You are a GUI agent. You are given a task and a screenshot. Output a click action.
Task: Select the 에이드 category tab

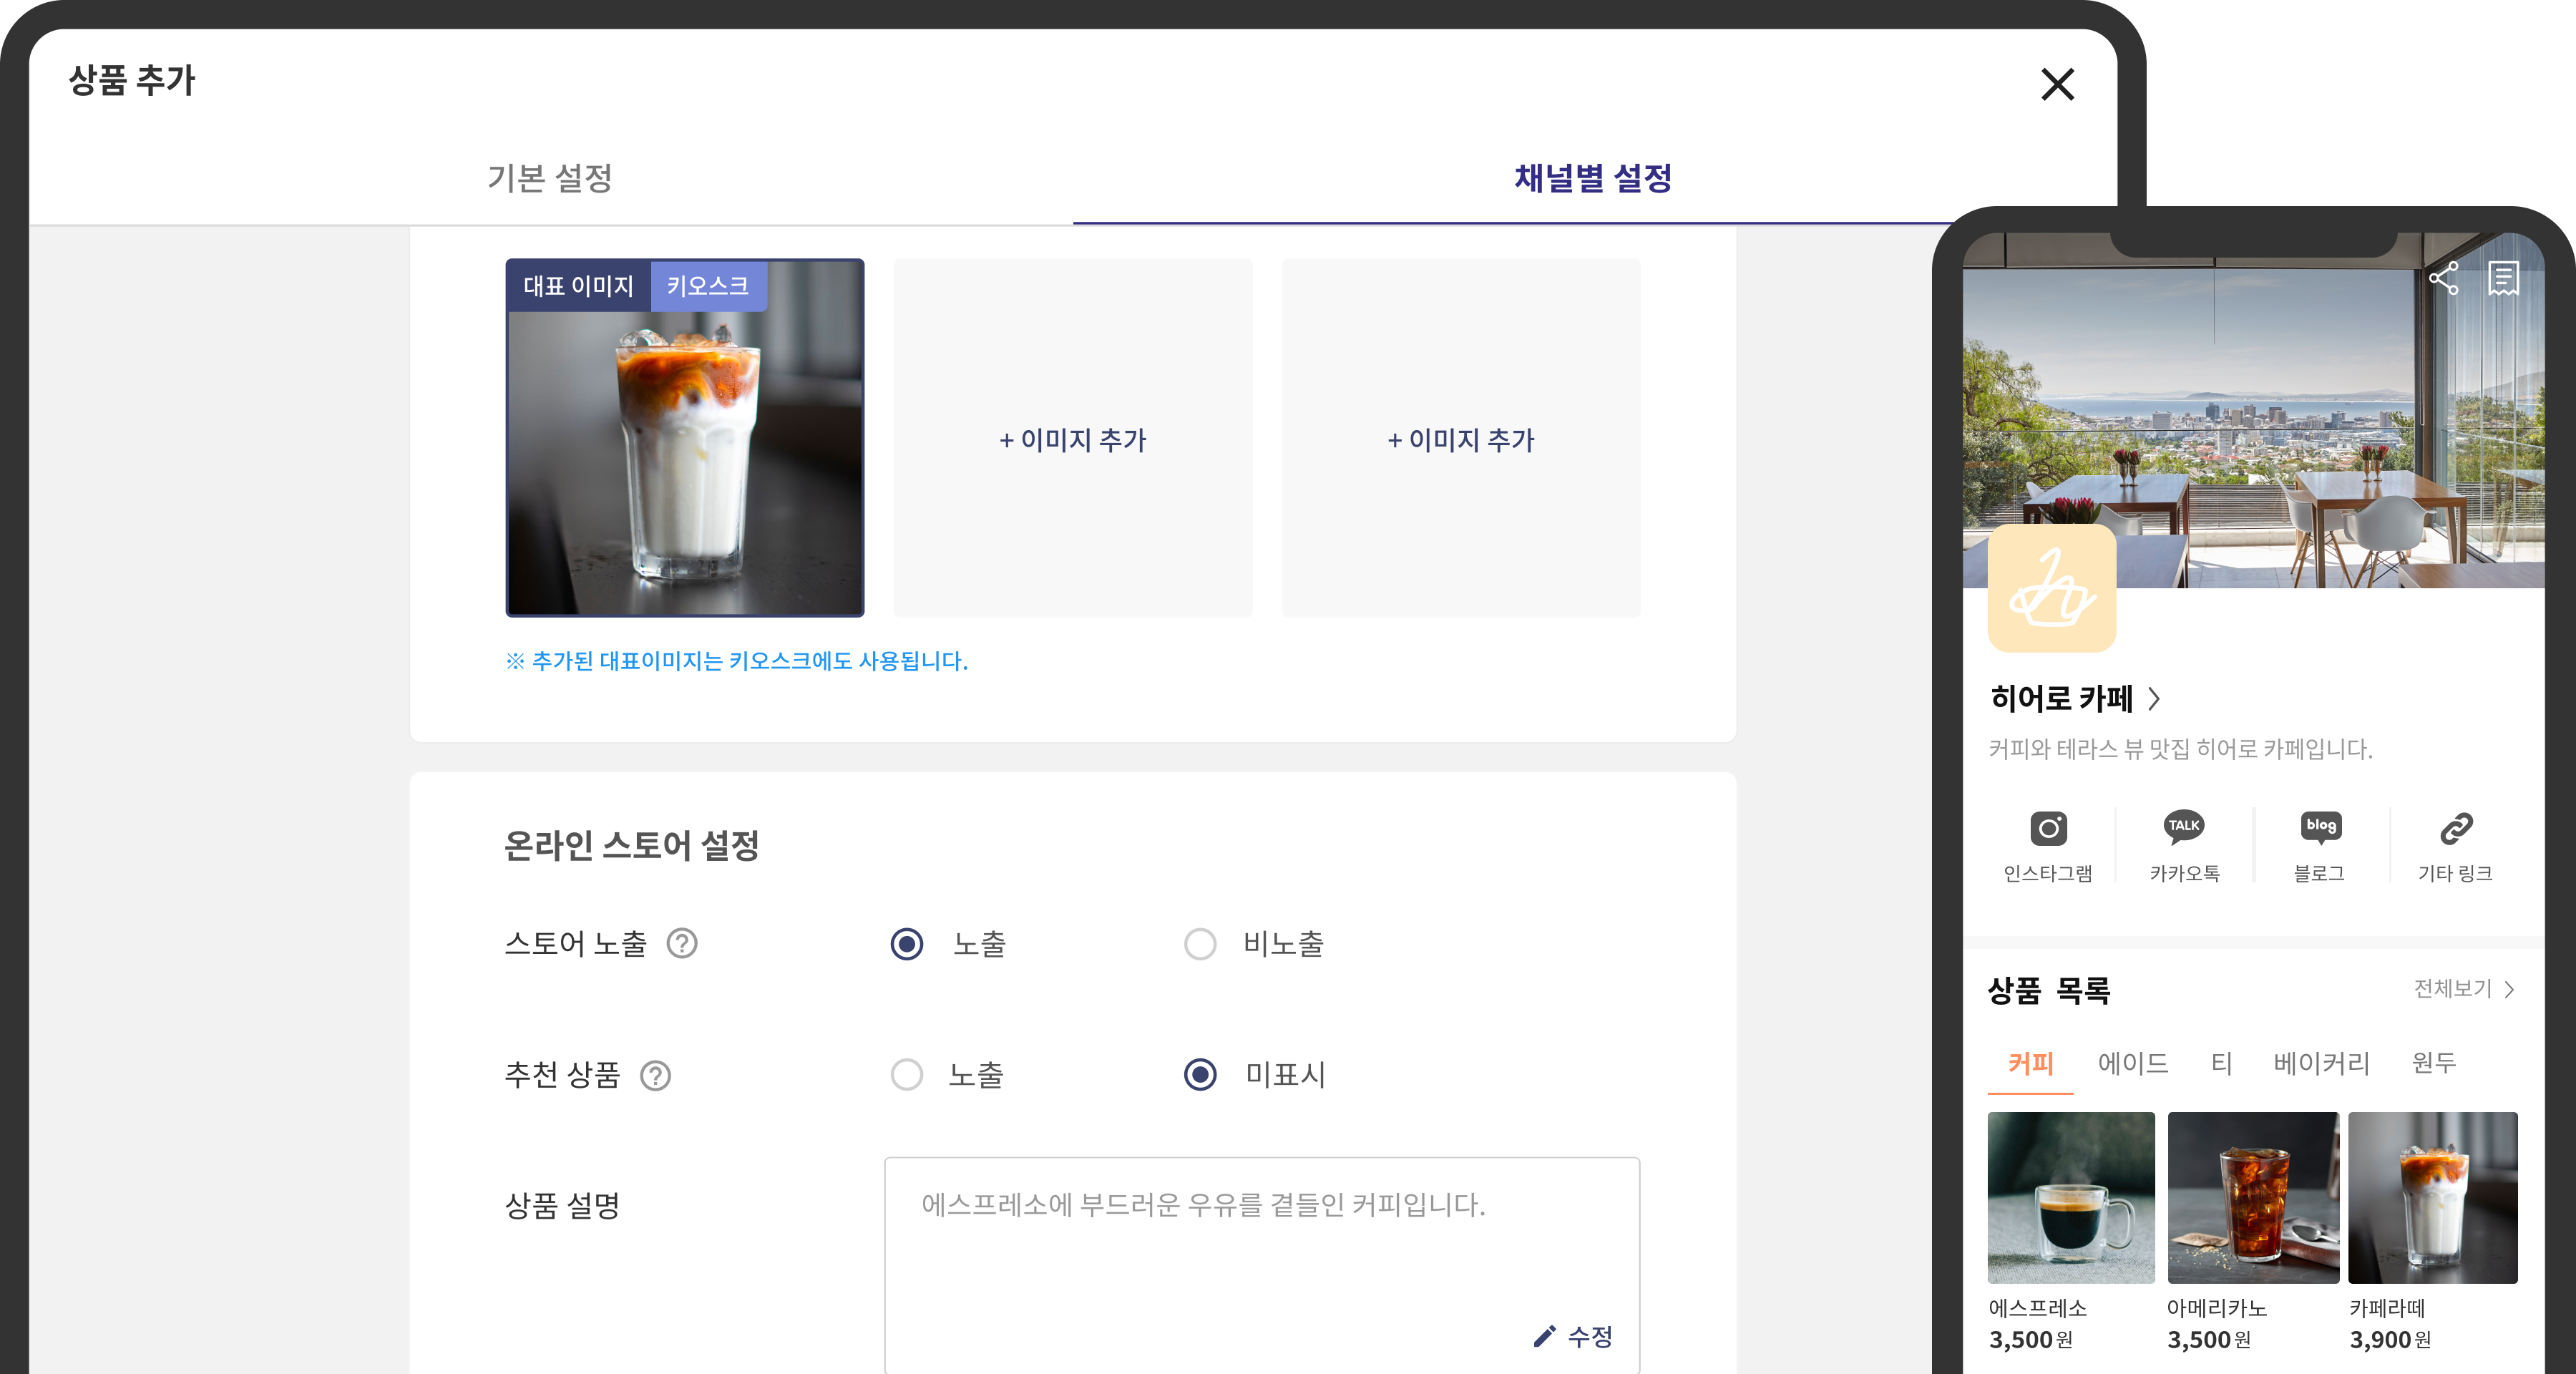click(x=2133, y=1063)
